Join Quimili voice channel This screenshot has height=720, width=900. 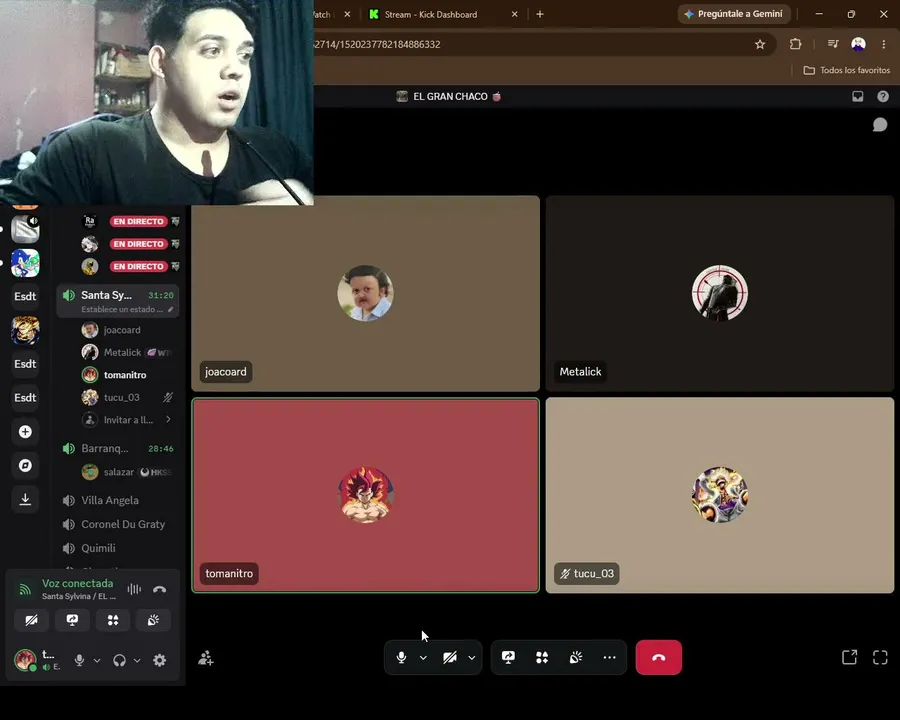click(118, 548)
